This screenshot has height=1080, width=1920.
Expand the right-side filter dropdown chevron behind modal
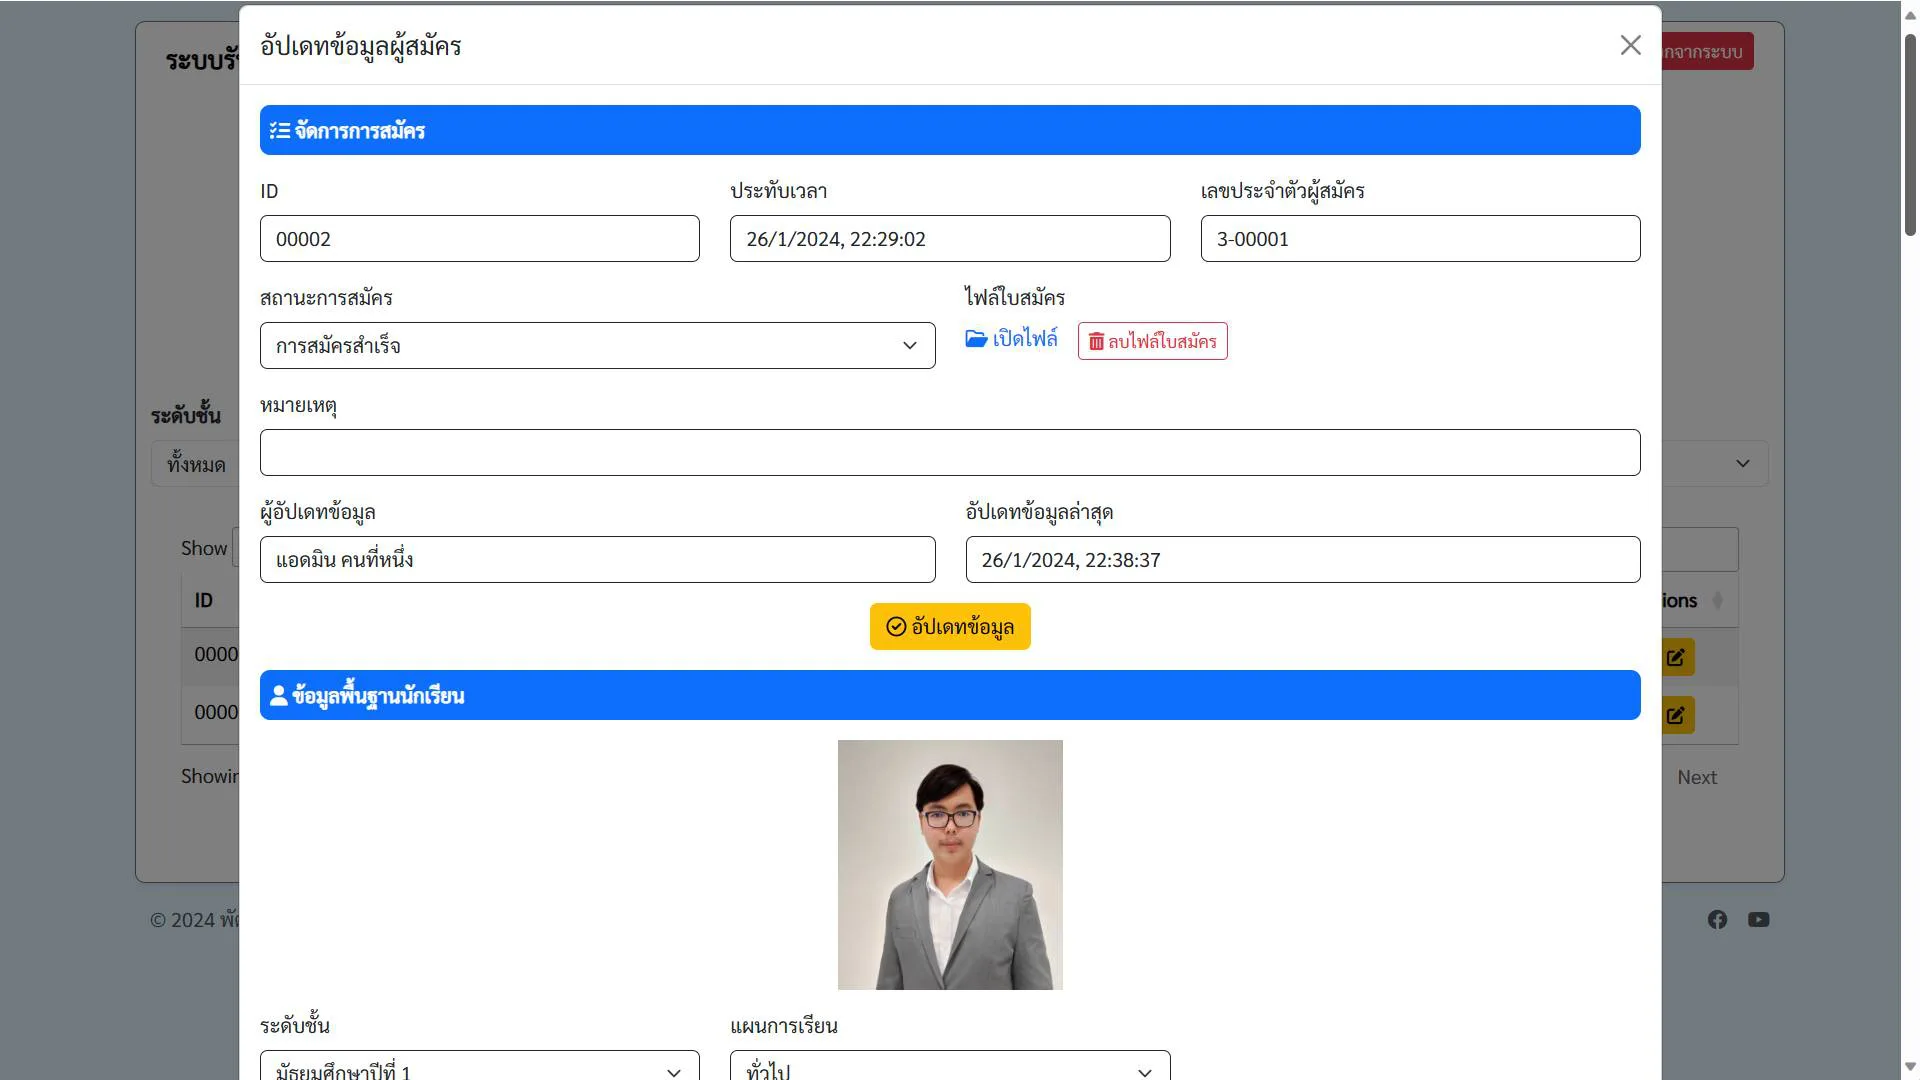tap(1742, 464)
